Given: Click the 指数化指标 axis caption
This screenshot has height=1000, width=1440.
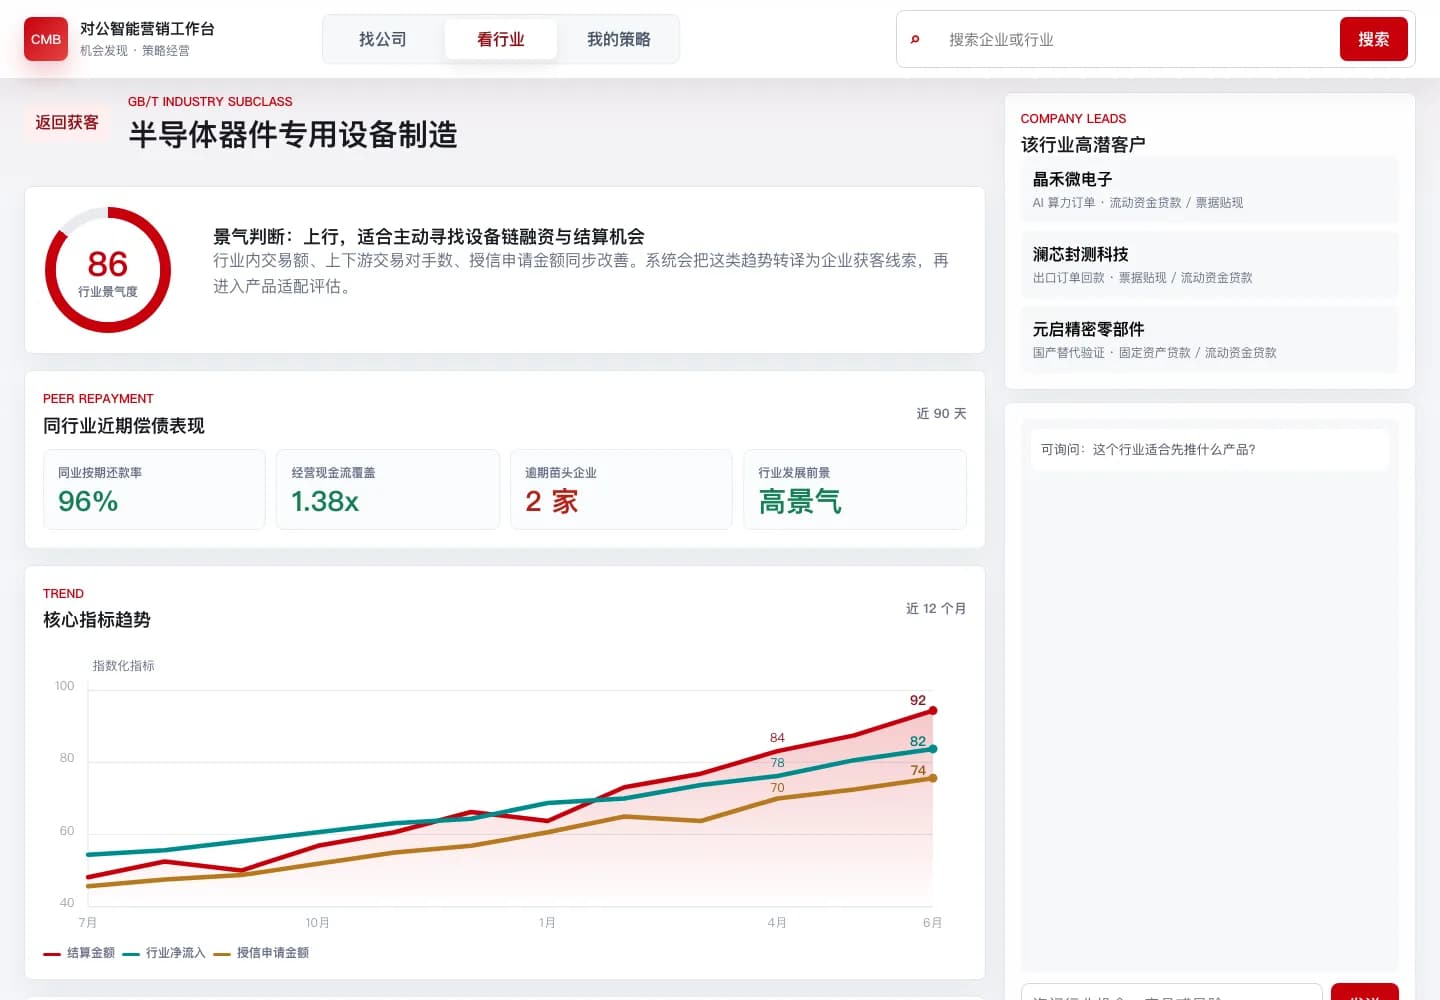Looking at the screenshot, I should pyautogui.click(x=124, y=666).
